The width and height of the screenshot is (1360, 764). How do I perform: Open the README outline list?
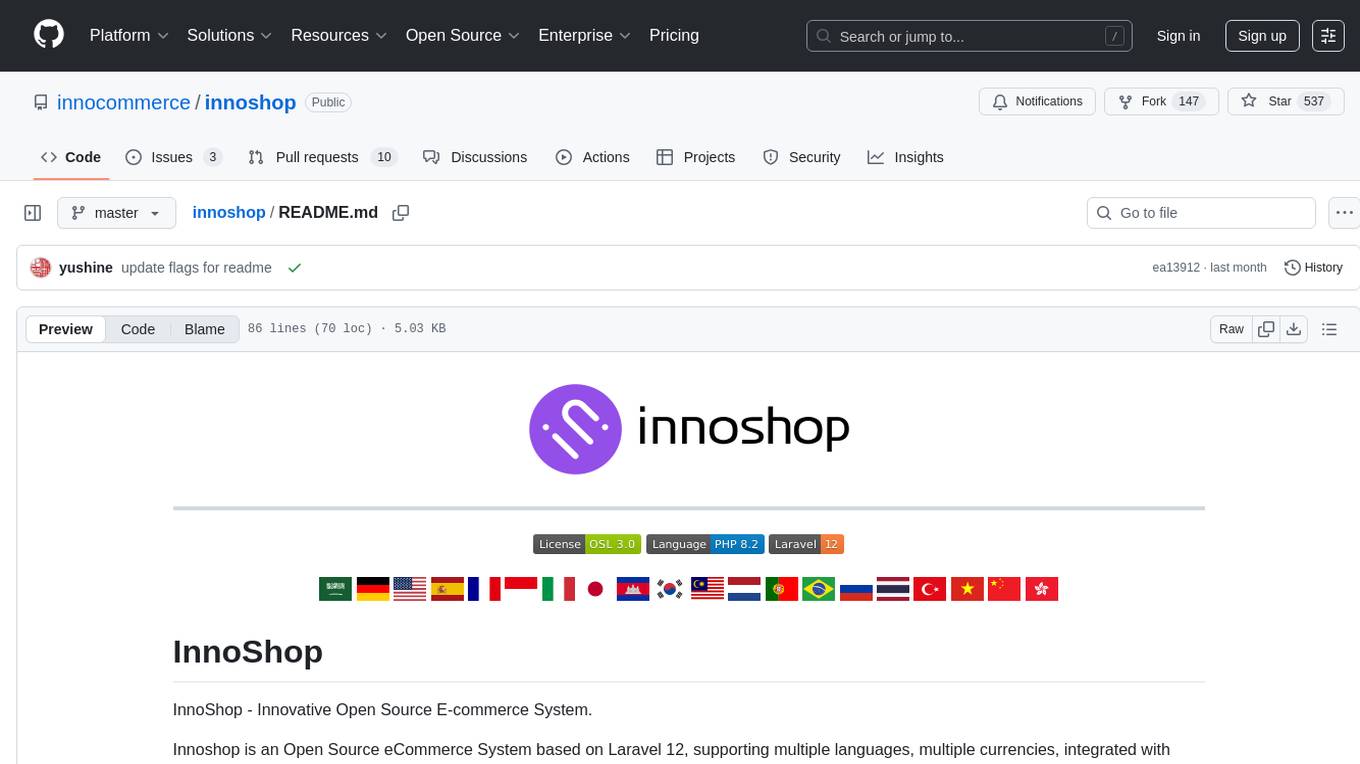[x=1329, y=329]
